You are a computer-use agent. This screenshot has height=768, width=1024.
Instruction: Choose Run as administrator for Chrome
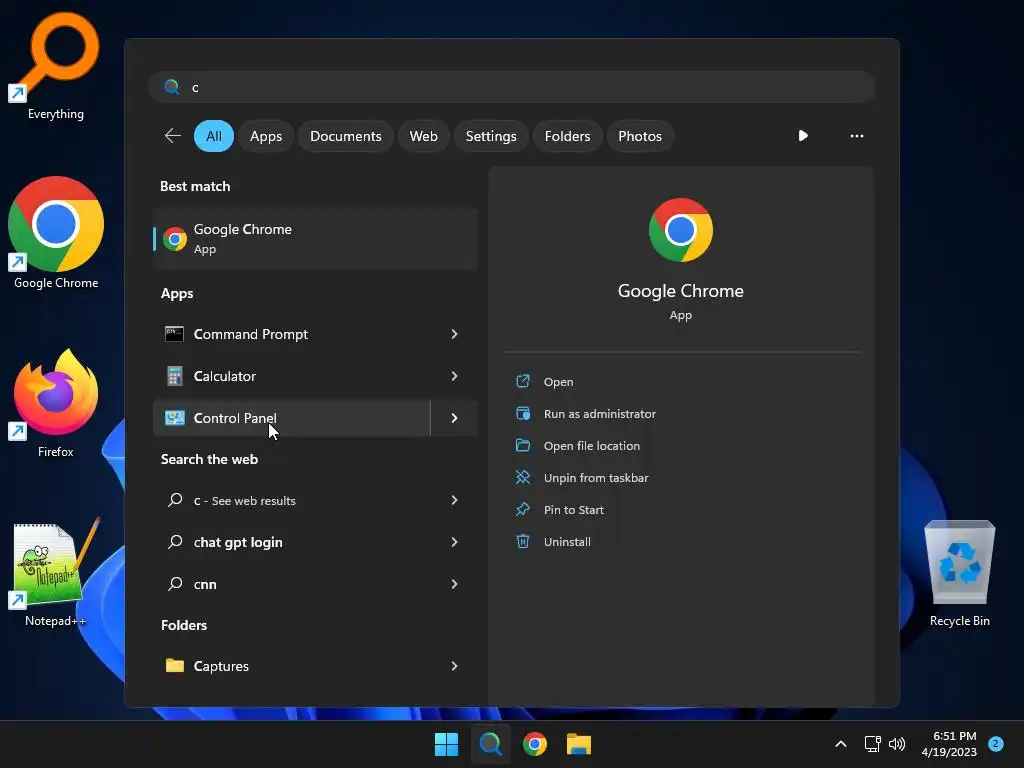tap(600, 414)
